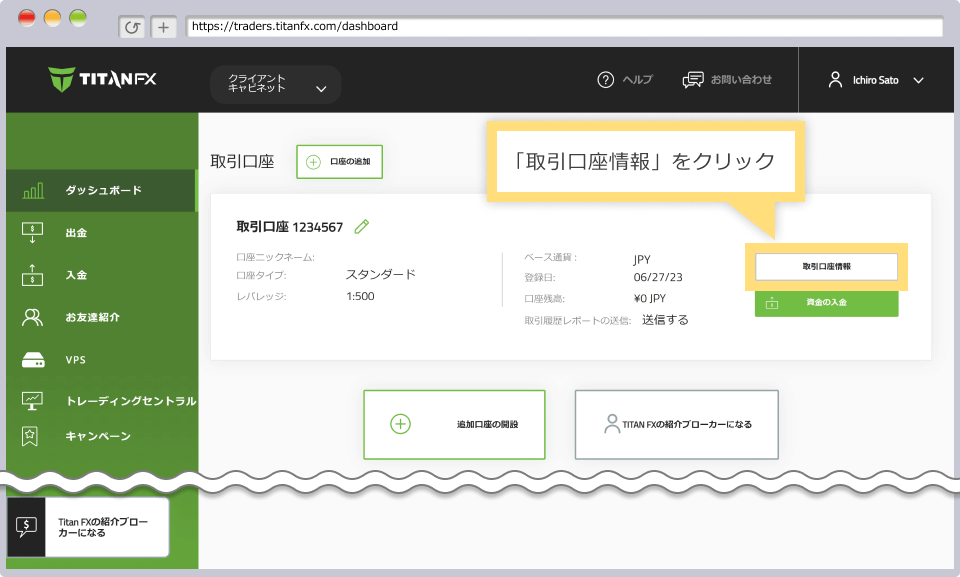Click the help question mark icon
This screenshot has width=960, height=577.
point(606,80)
